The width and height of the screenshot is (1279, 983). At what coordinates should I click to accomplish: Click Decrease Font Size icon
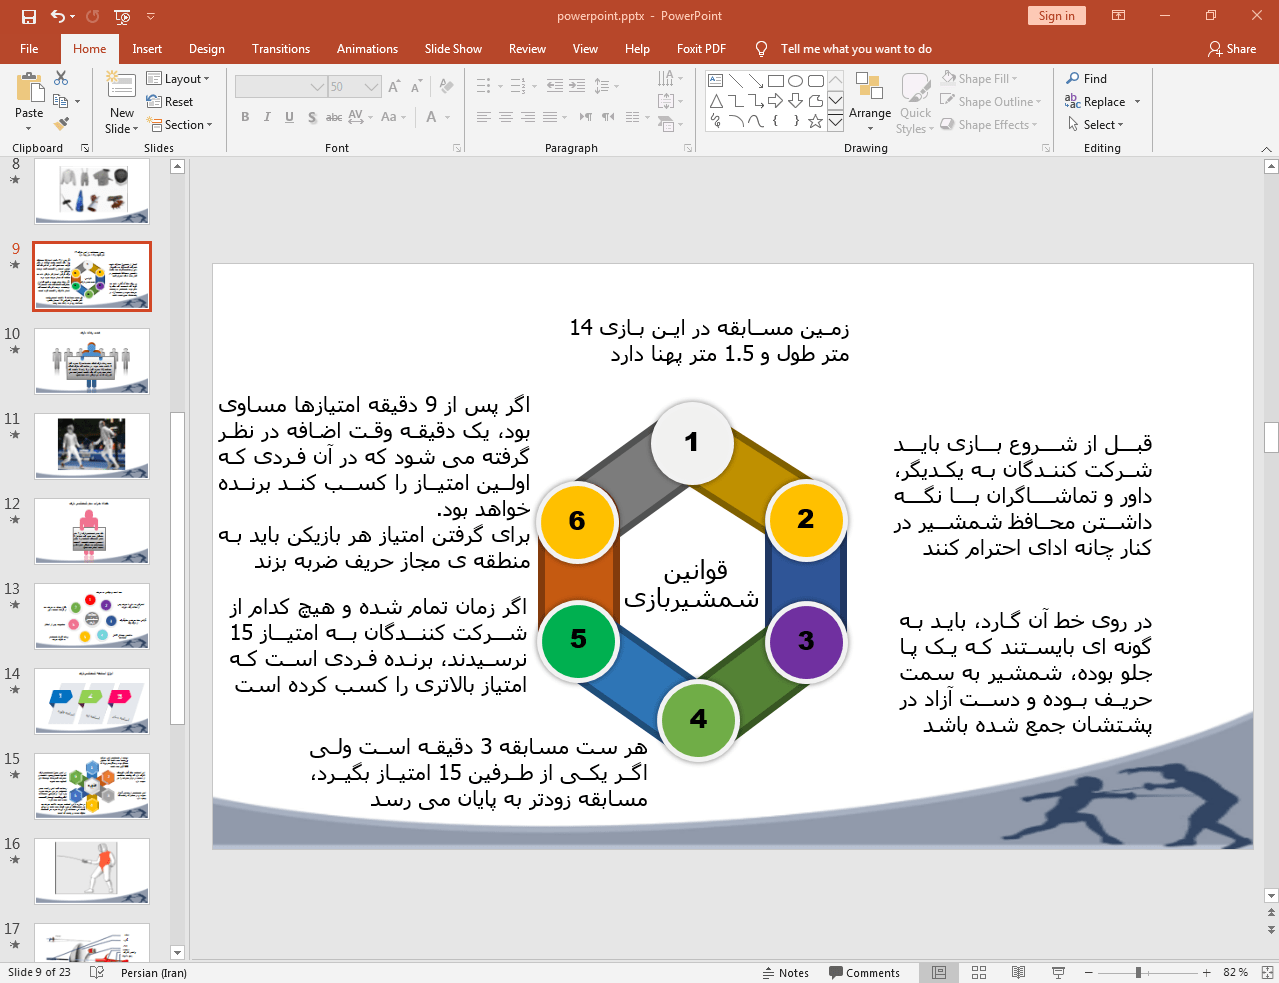tap(416, 87)
